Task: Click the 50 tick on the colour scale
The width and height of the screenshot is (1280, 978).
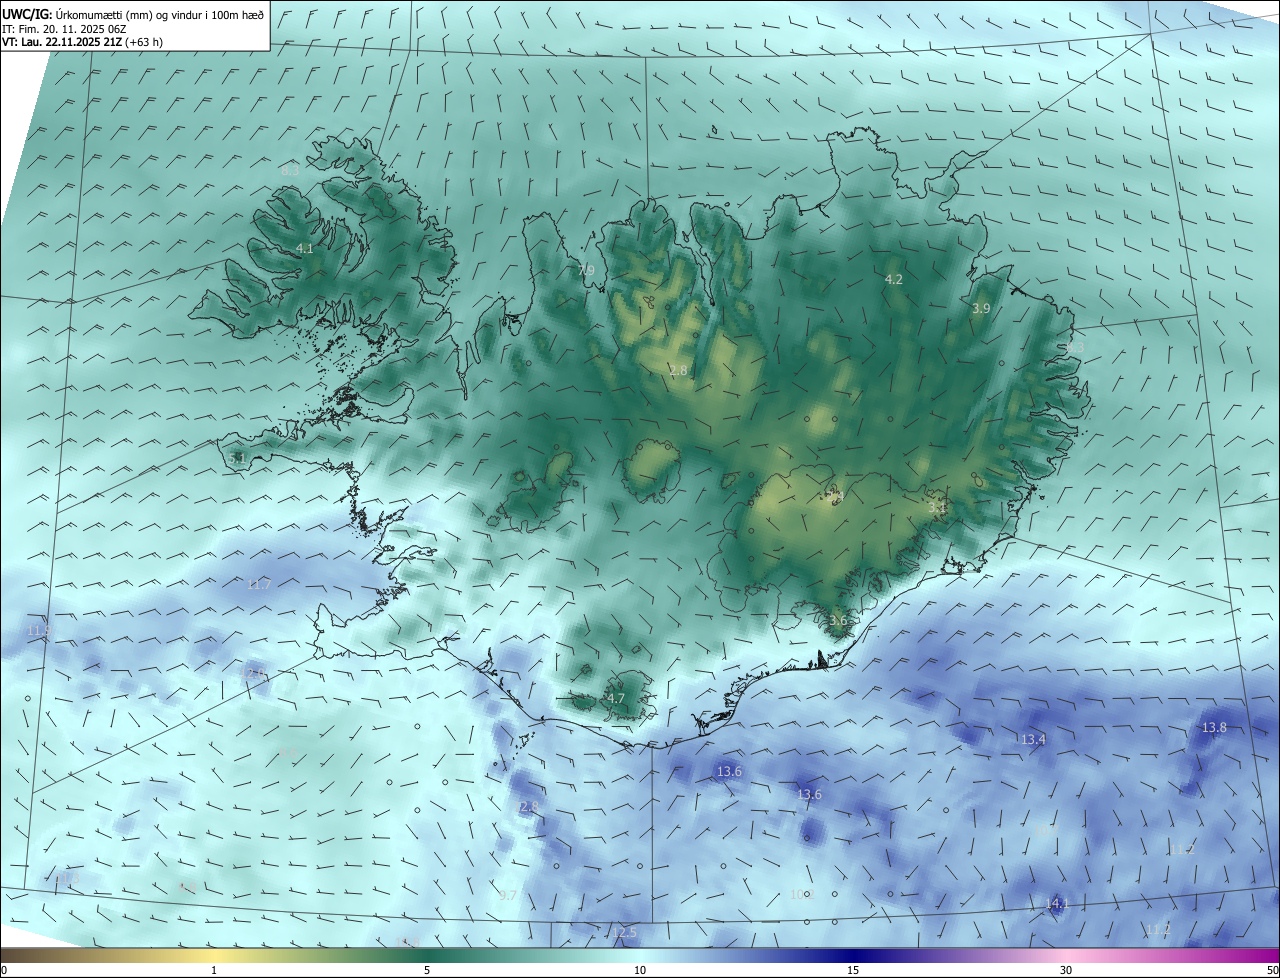Action: tap(1272, 970)
